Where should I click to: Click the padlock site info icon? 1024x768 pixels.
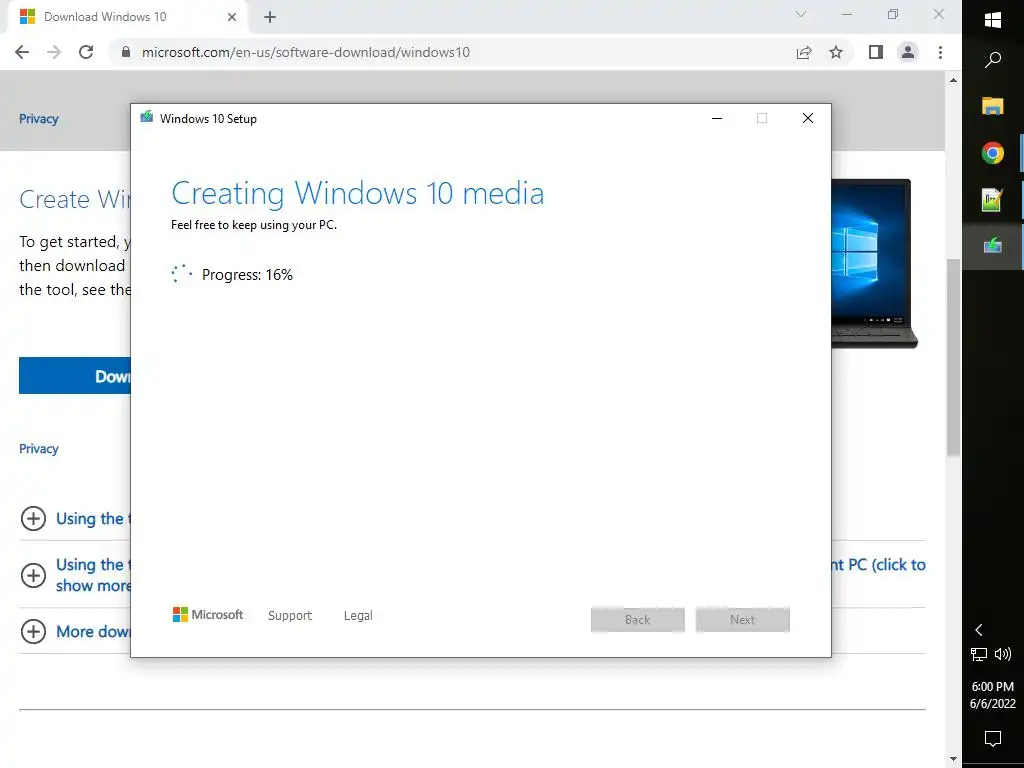pos(126,52)
